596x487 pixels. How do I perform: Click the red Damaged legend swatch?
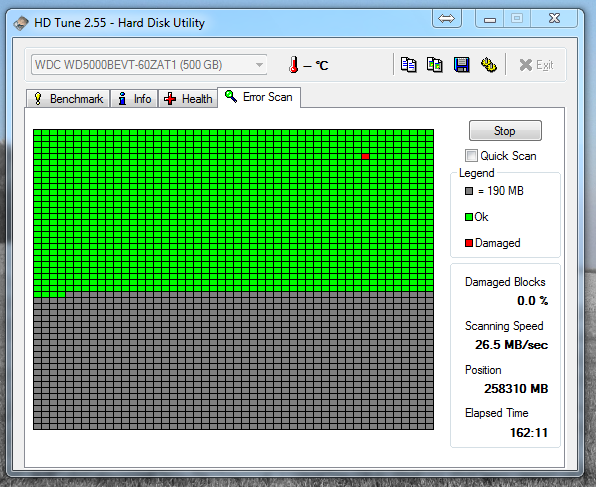click(x=469, y=243)
